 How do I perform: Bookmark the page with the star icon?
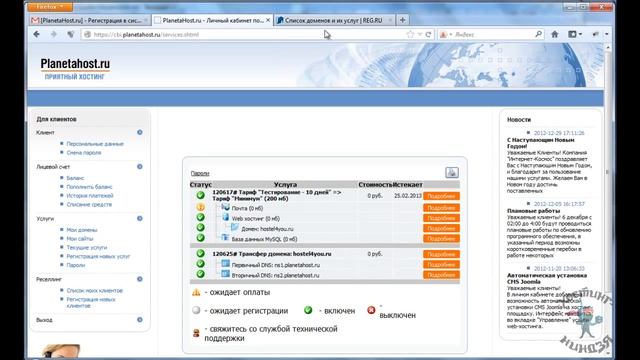pos(410,35)
